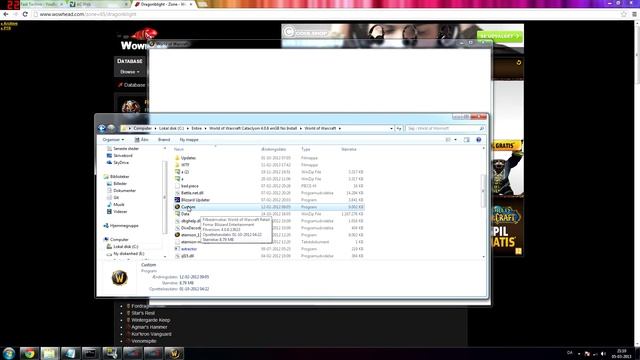Open Dokumenter library
The width and height of the screenshot is (640, 360).
pyautogui.click(x=124, y=191)
